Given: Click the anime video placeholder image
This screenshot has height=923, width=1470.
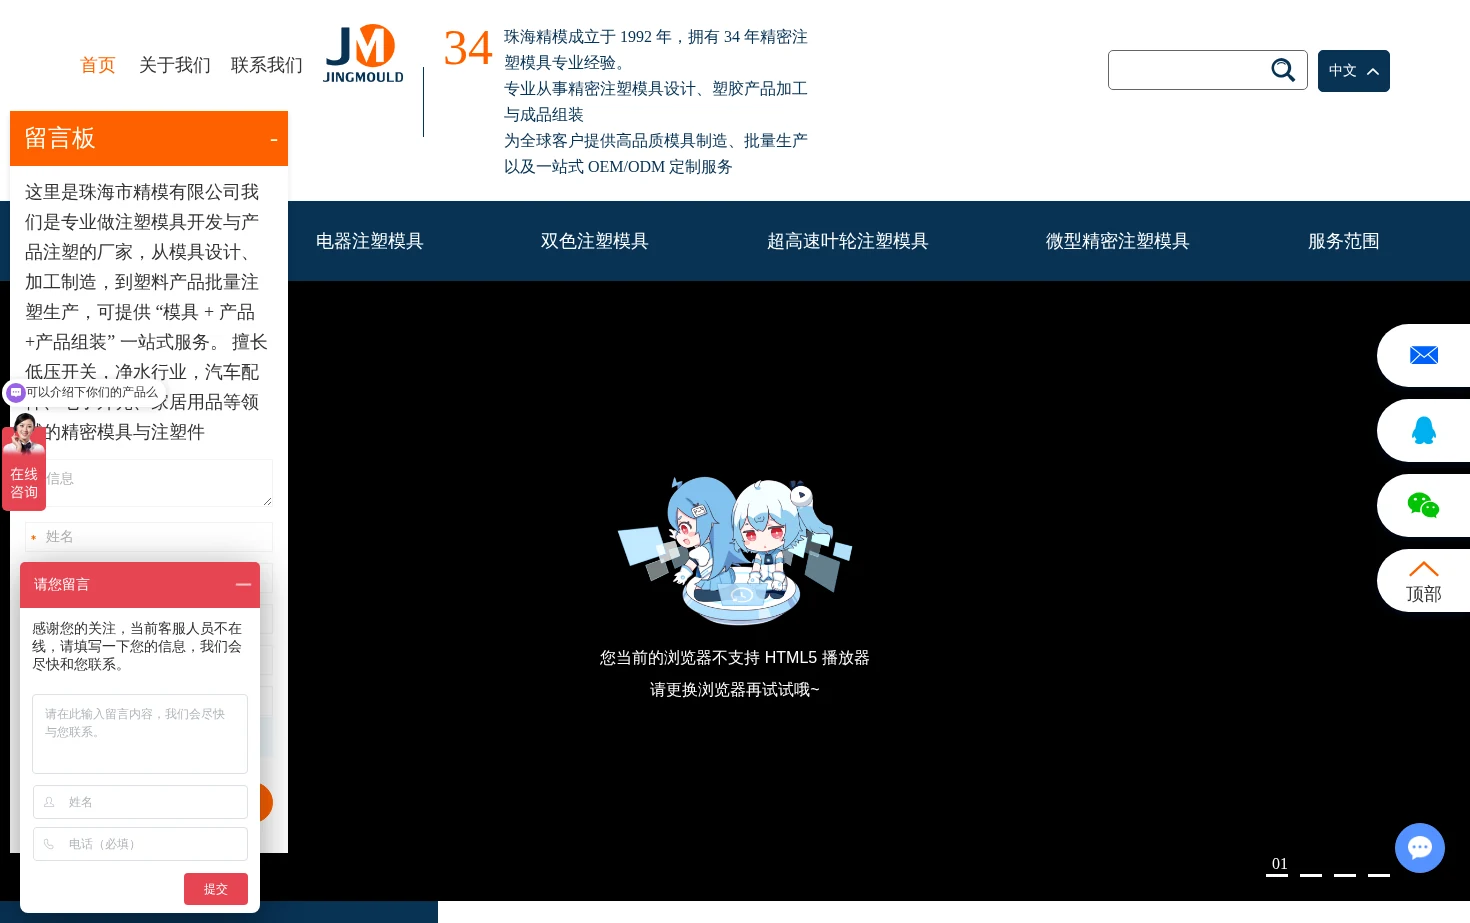Looking at the screenshot, I should pyautogui.click(x=735, y=551).
